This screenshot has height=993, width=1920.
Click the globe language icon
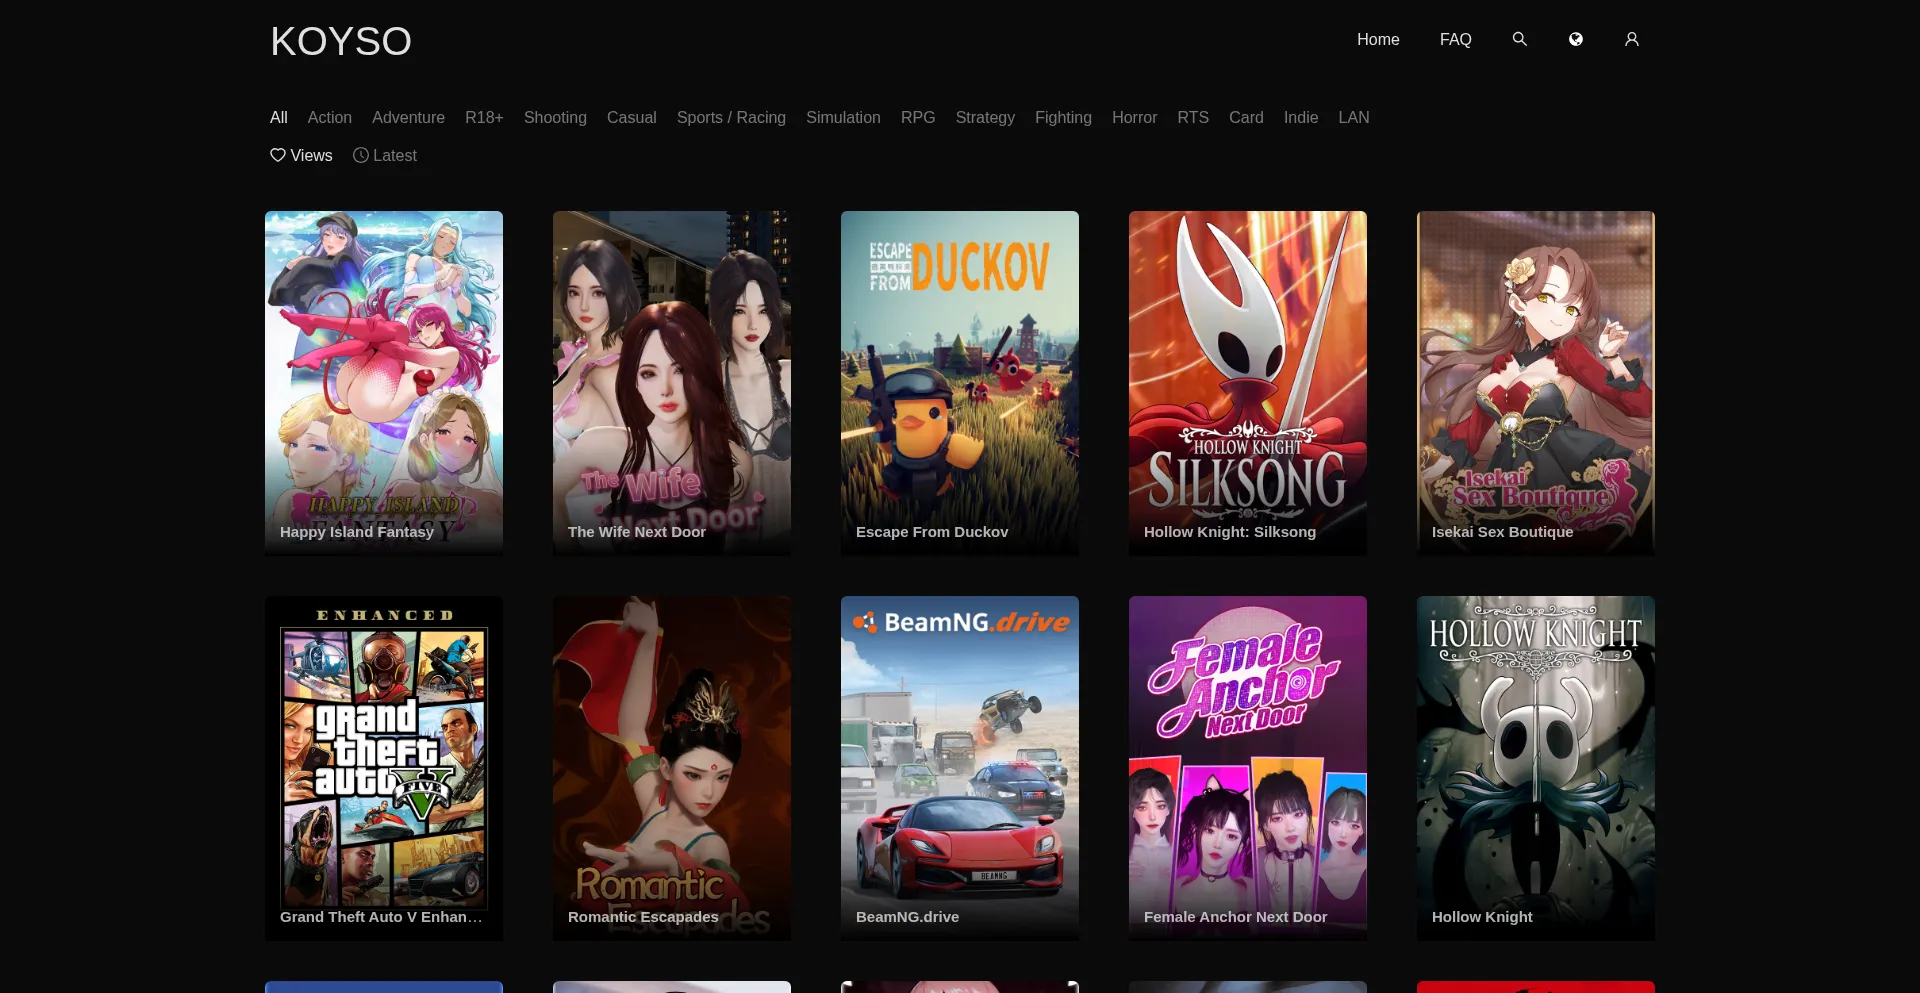(x=1575, y=39)
